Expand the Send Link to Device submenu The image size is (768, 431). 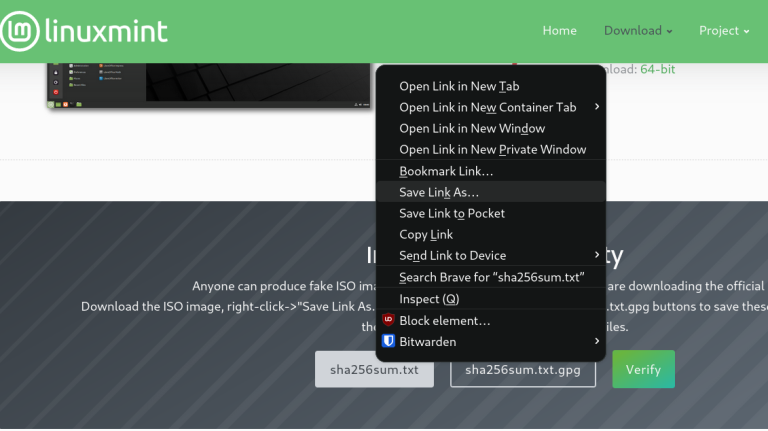(597, 255)
